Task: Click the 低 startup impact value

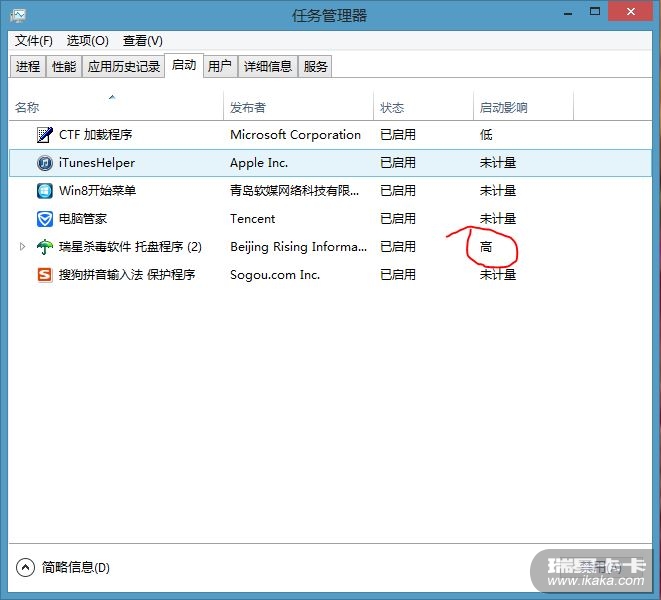Action: coord(486,135)
